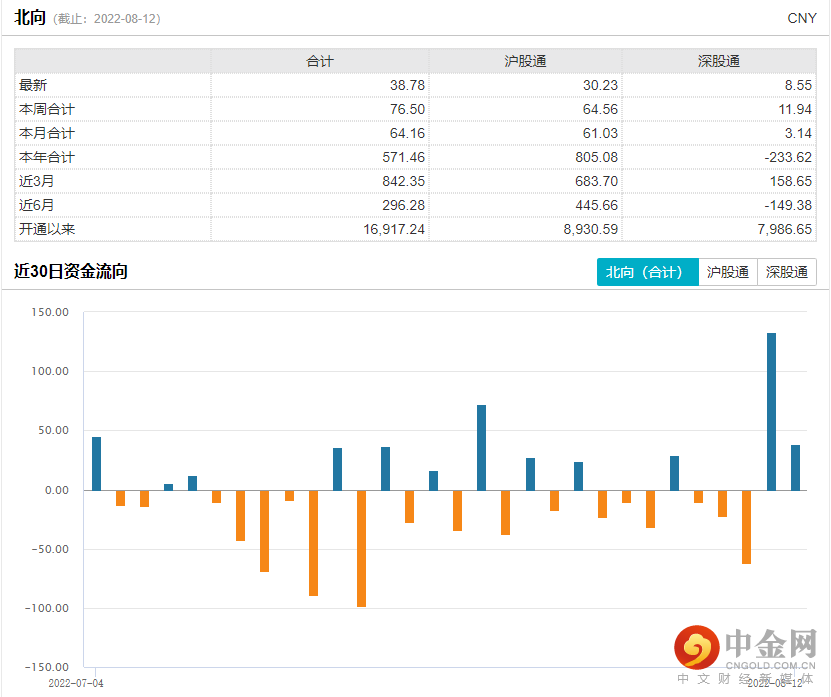The height and width of the screenshot is (697, 831).
Task: Switch to the 北向（合计）chart tab
Action: (x=647, y=272)
